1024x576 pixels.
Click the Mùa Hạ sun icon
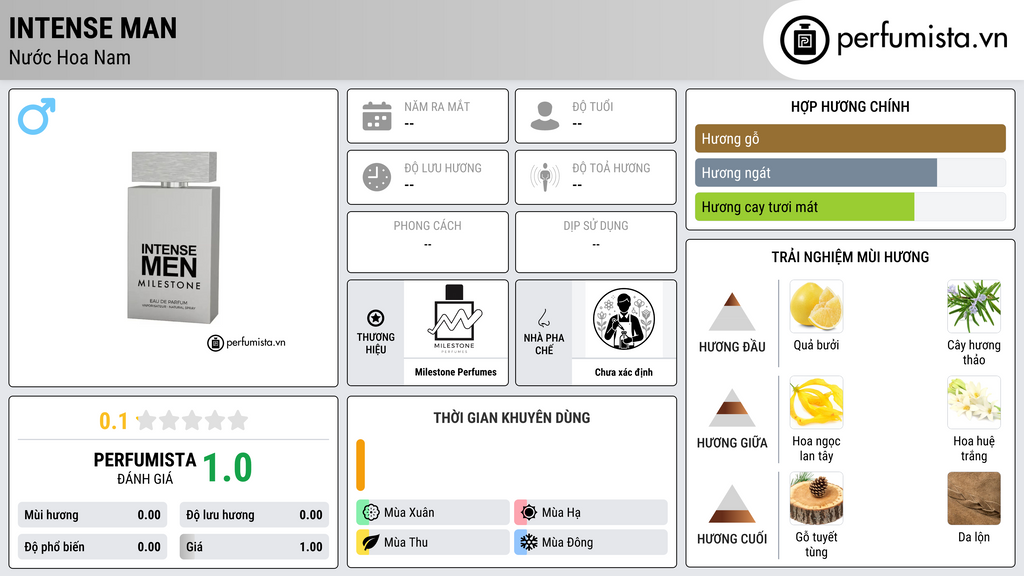528,512
